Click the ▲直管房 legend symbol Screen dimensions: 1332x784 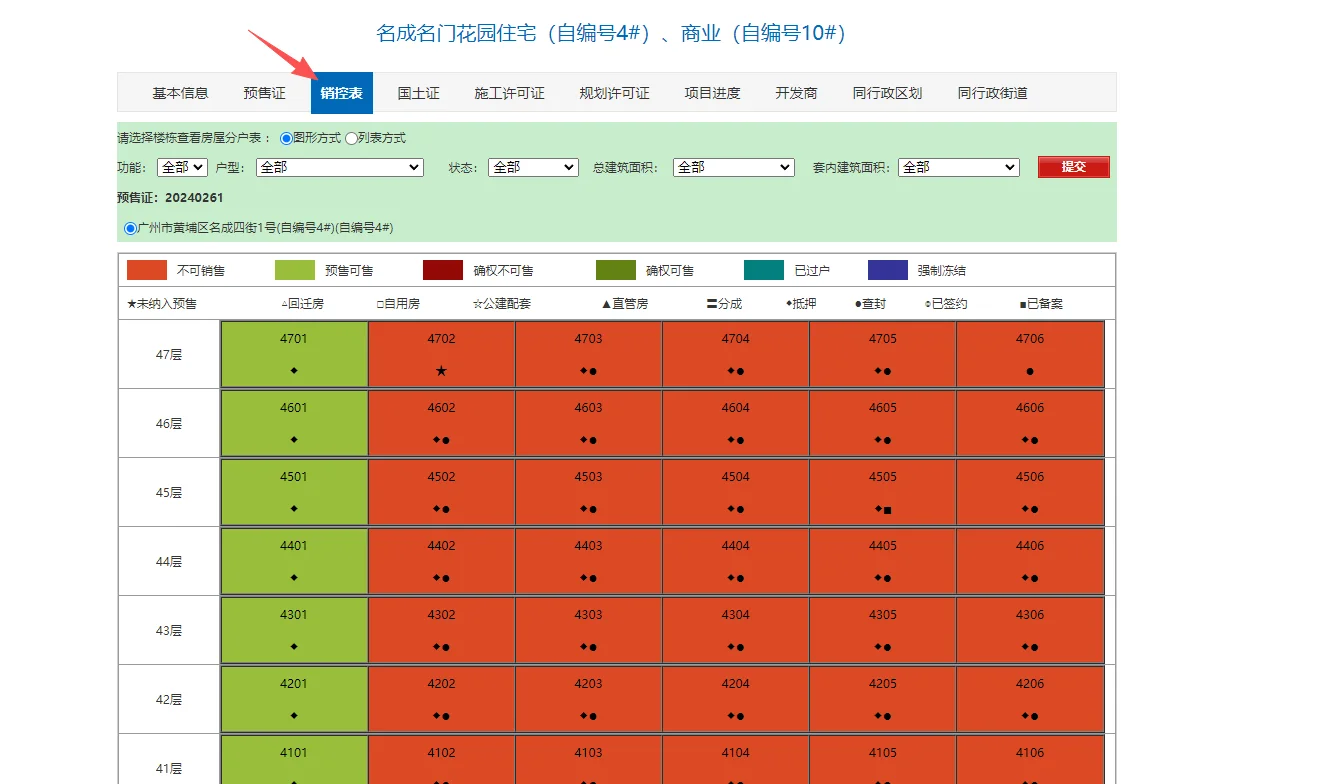pos(624,303)
